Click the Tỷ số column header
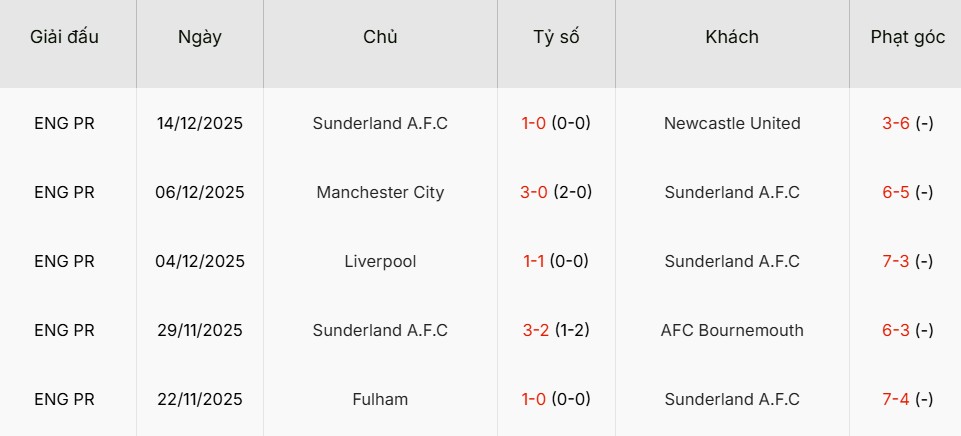 [x=556, y=37]
